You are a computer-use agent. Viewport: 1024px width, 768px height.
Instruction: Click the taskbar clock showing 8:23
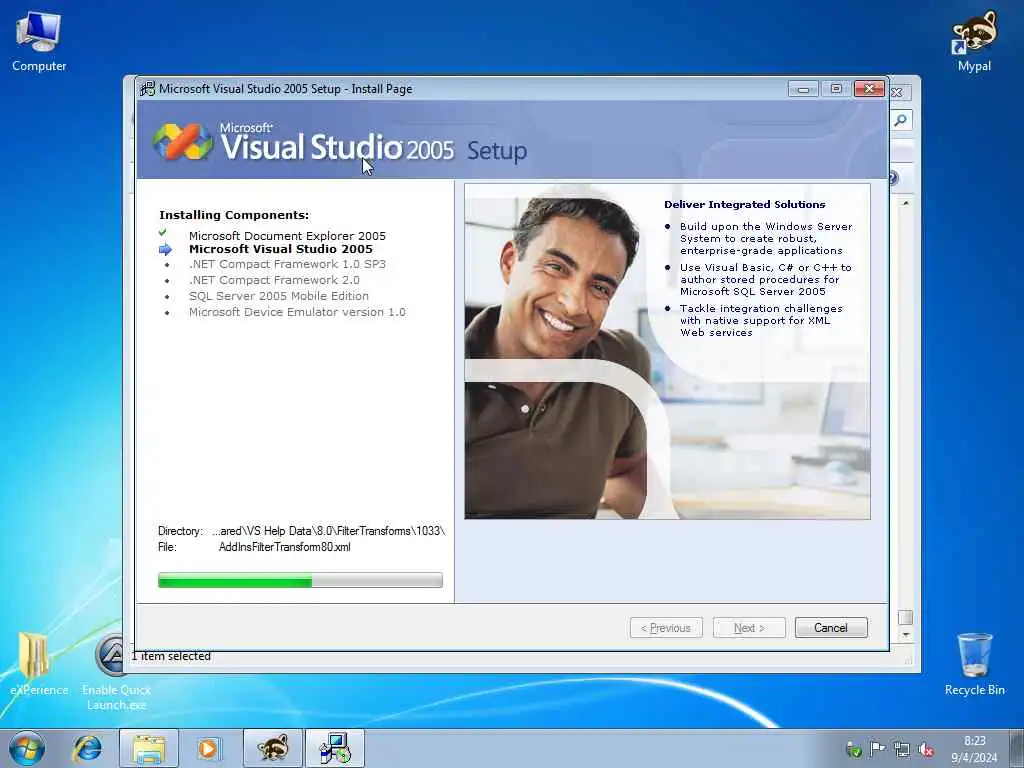pyautogui.click(x=974, y=749)
